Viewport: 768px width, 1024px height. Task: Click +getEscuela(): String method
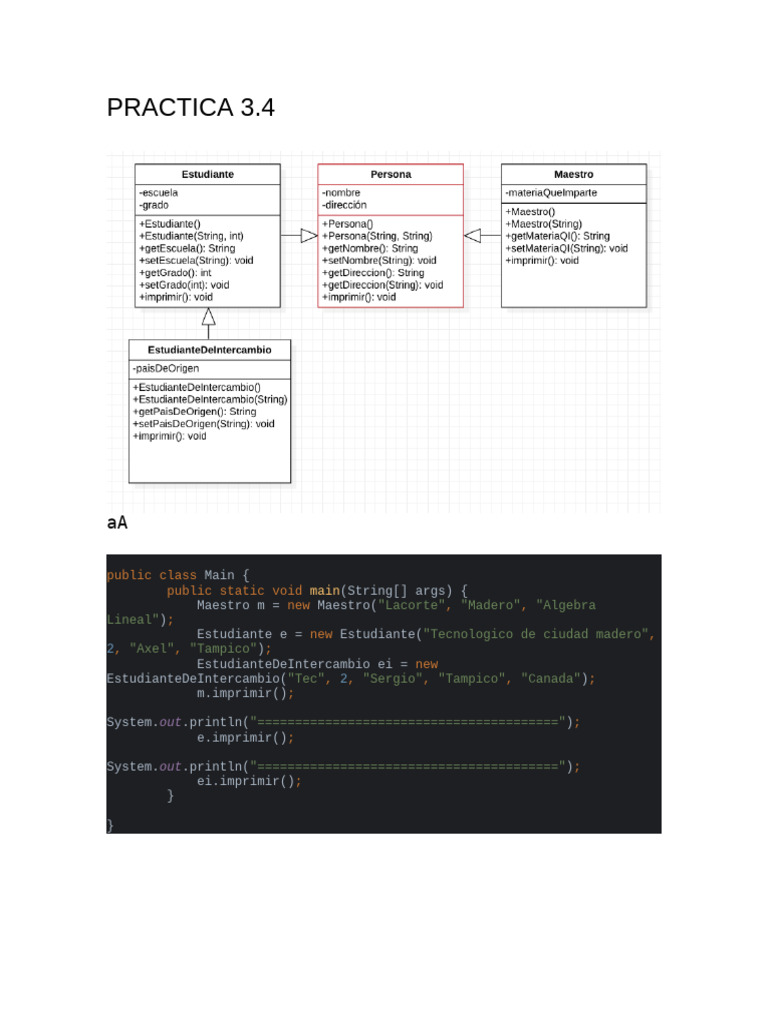[x=187, y=248]
